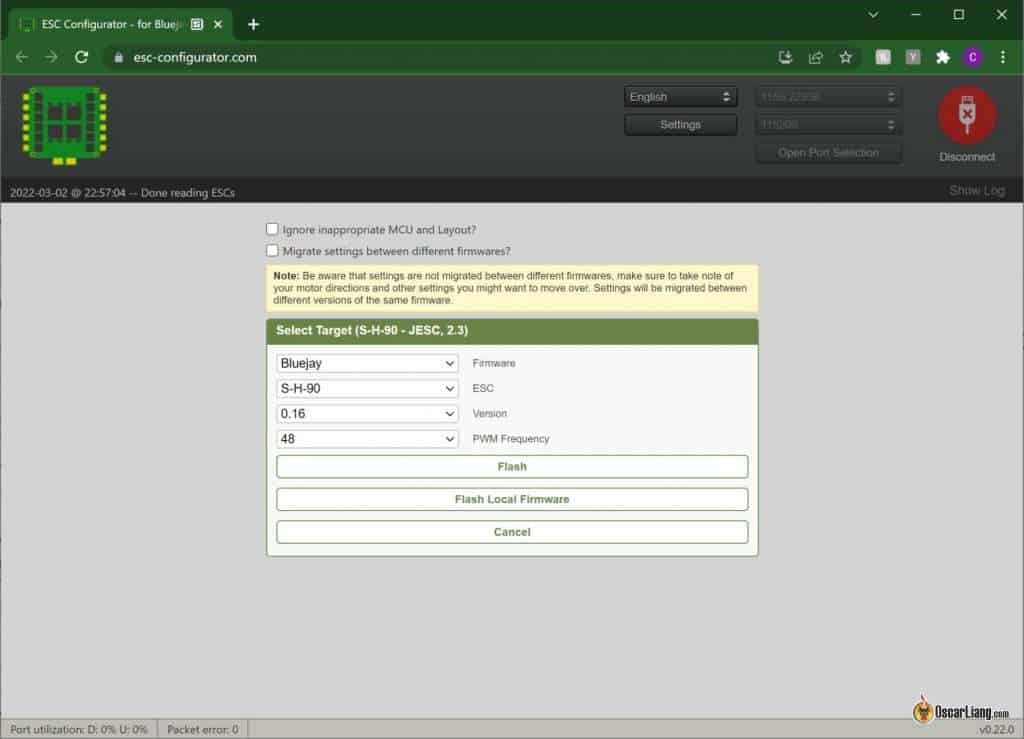Viewport: 1024px width, 739px height.
Task: Open the disabled baud rate dropdown
Action: (x=829, y=124)
